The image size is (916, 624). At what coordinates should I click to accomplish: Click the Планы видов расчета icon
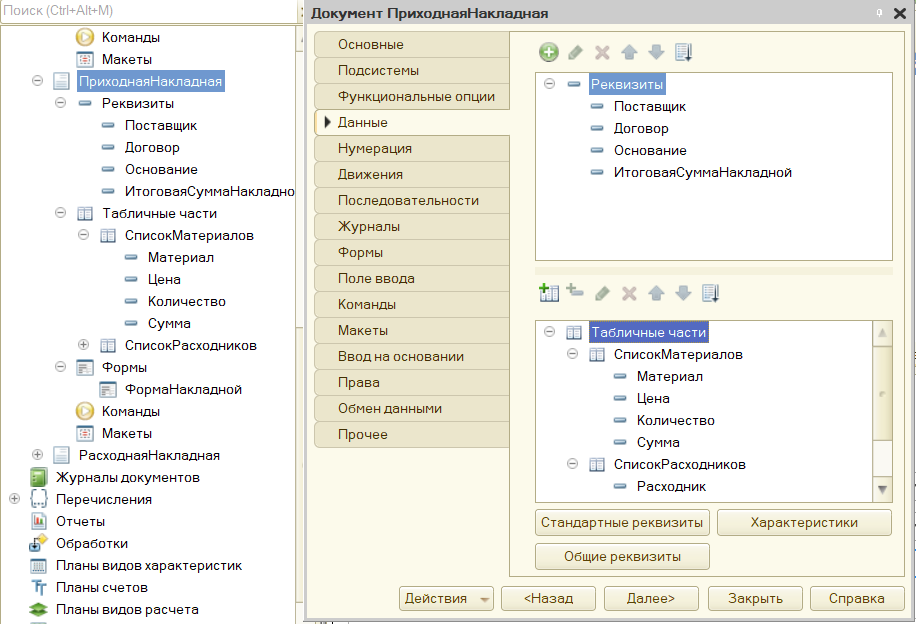[39, 609]
